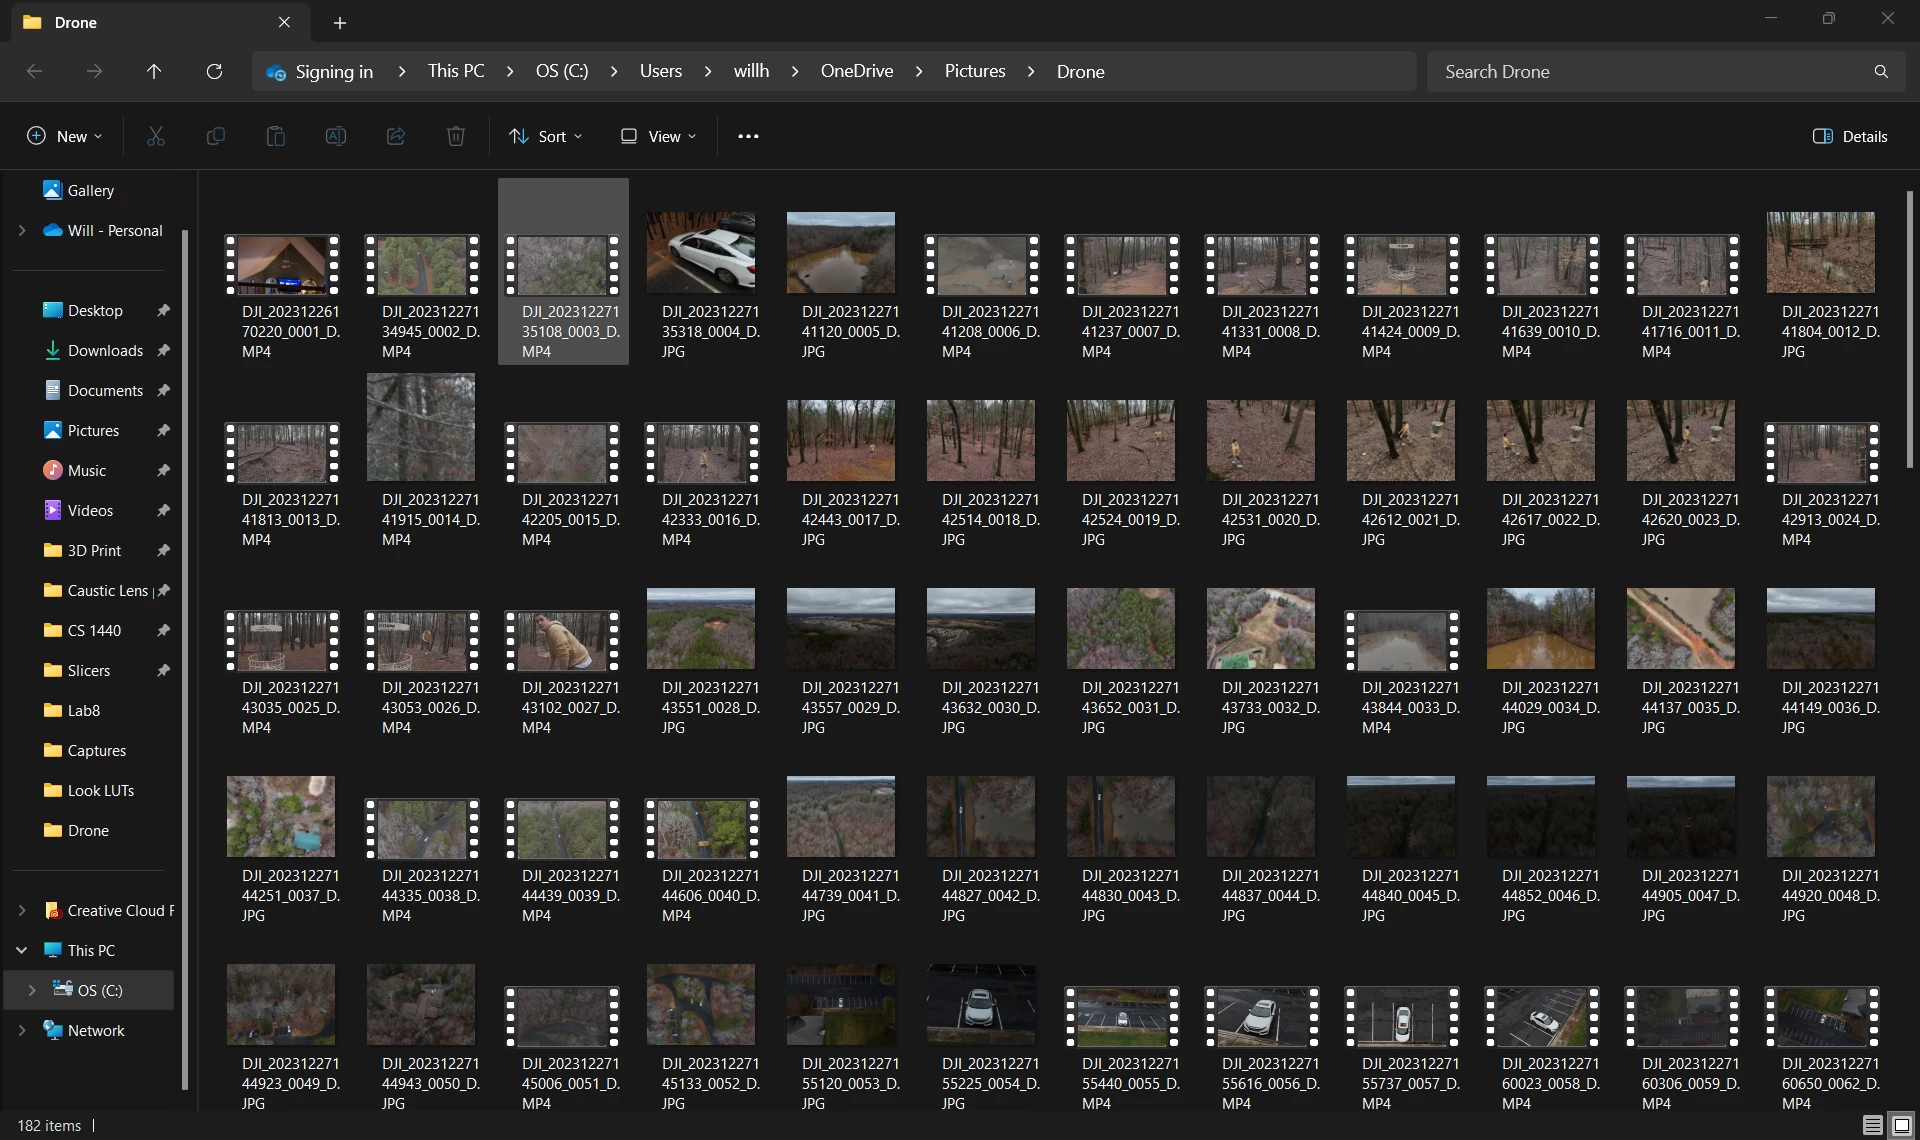This screenshot has height=1140, width=1920.
Task: Open the New item button
Action: (64, 136)
